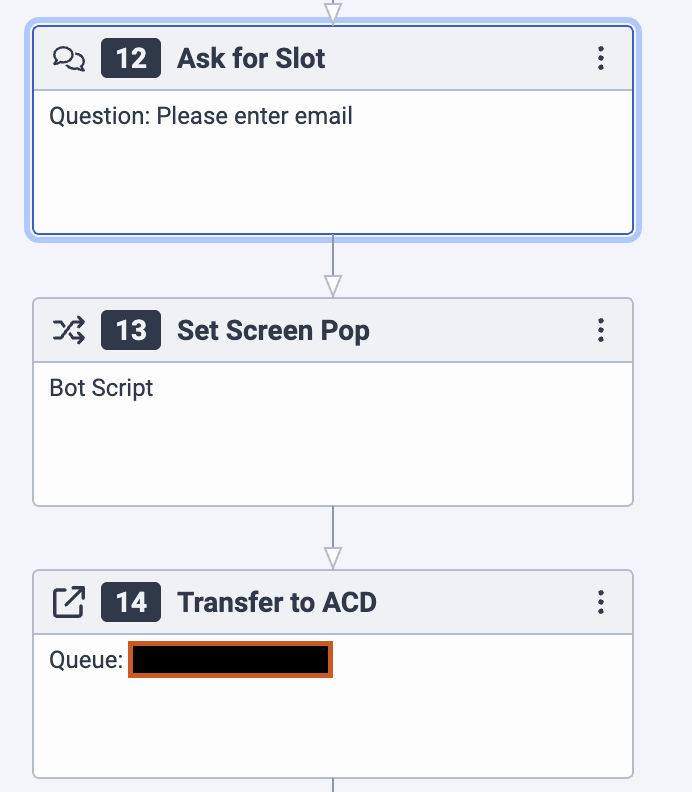This screenshot has width=692, height=792.
Task: Open the Set Screen Pop three-dot menu
Action: click(x=601, y=330)
